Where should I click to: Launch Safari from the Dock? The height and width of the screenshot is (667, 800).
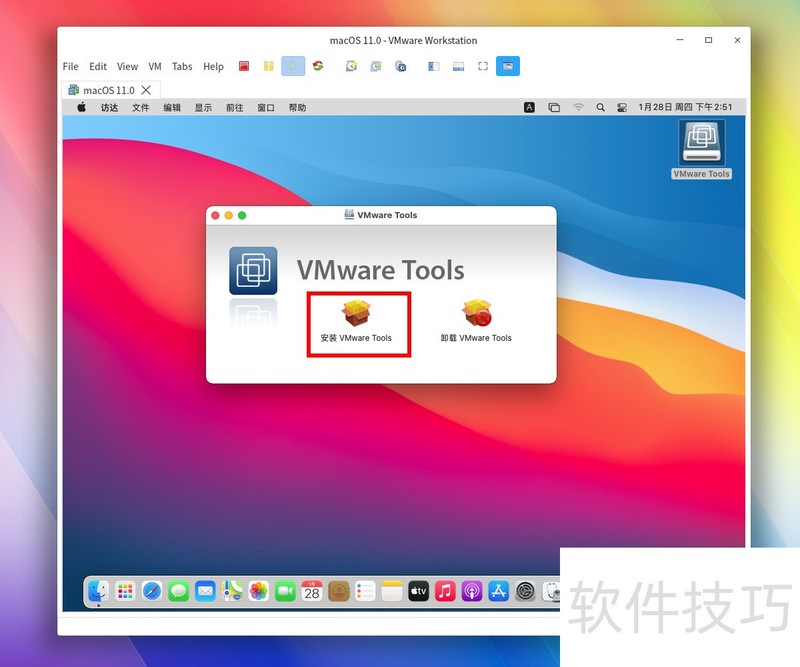coord(151,591)
